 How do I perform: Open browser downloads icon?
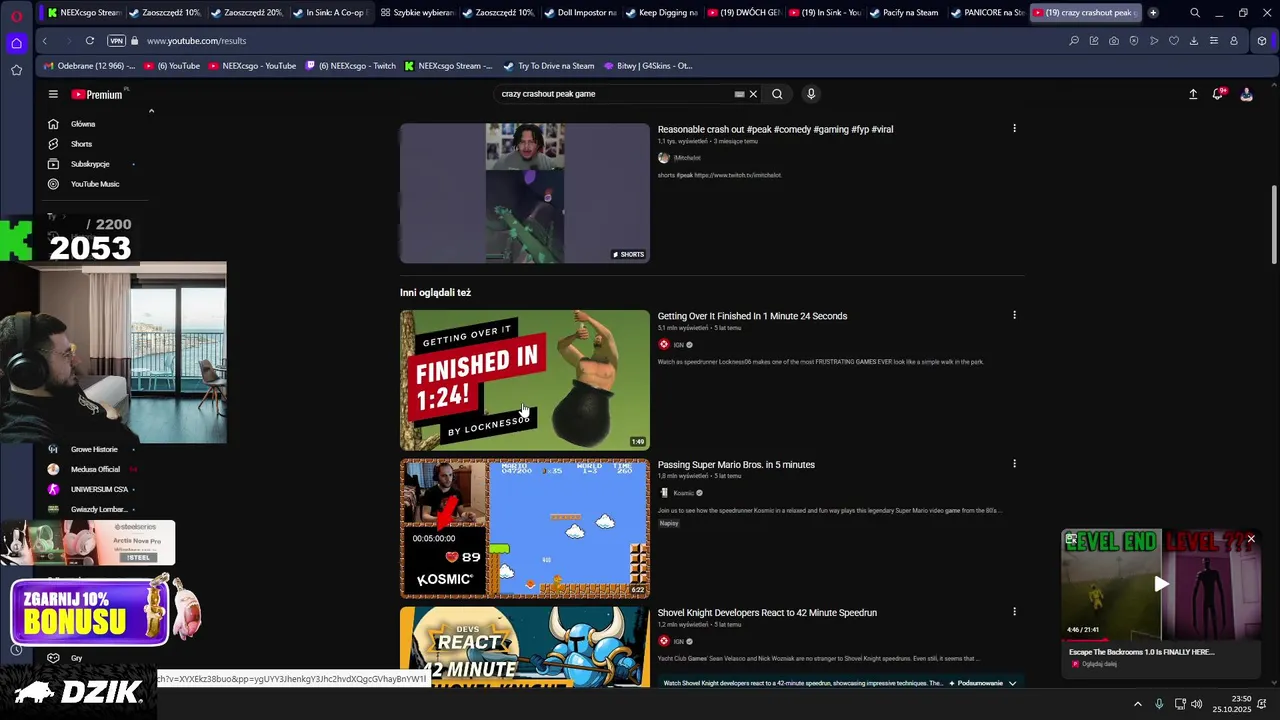pos(1194,41)
